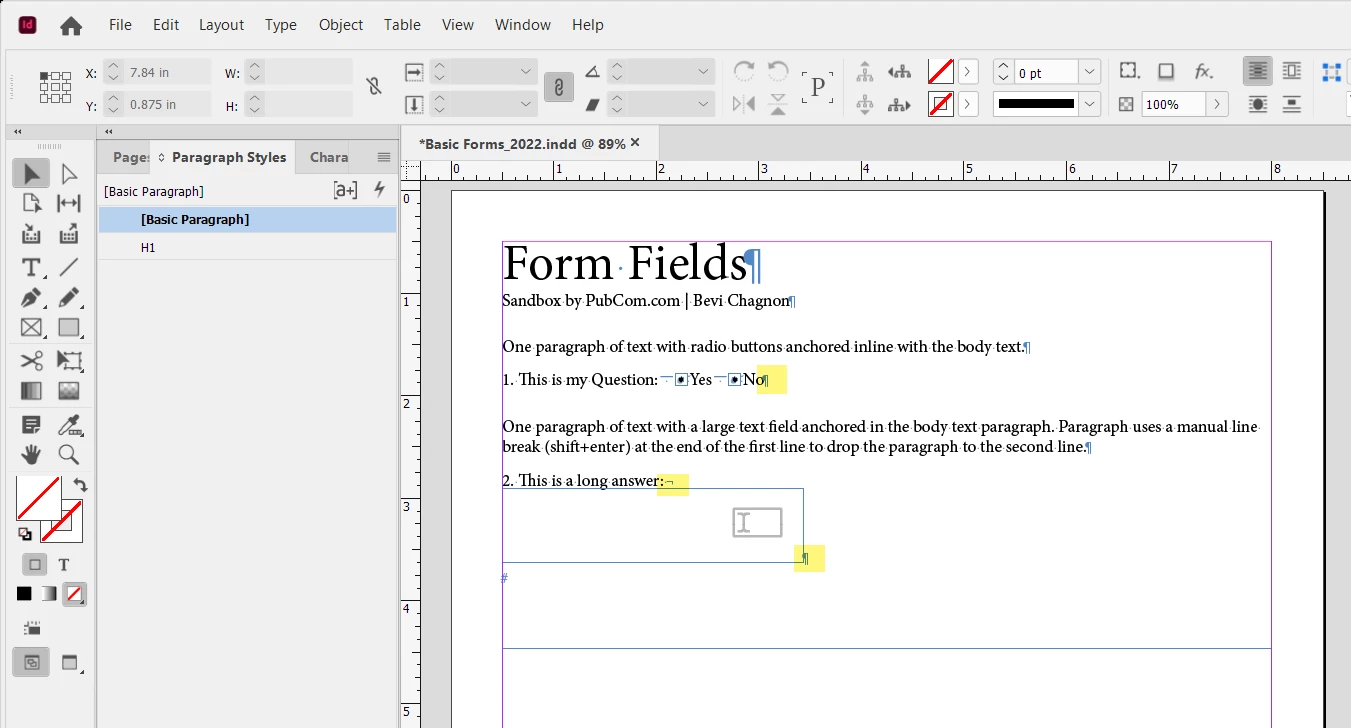The image size is (1351, 728).
Task: Select the Content Collector tool
Action: click(x=31, y=235)
